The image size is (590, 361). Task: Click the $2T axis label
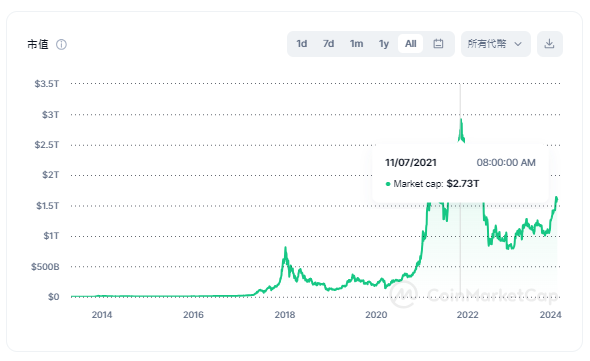[x=50, y=175]
